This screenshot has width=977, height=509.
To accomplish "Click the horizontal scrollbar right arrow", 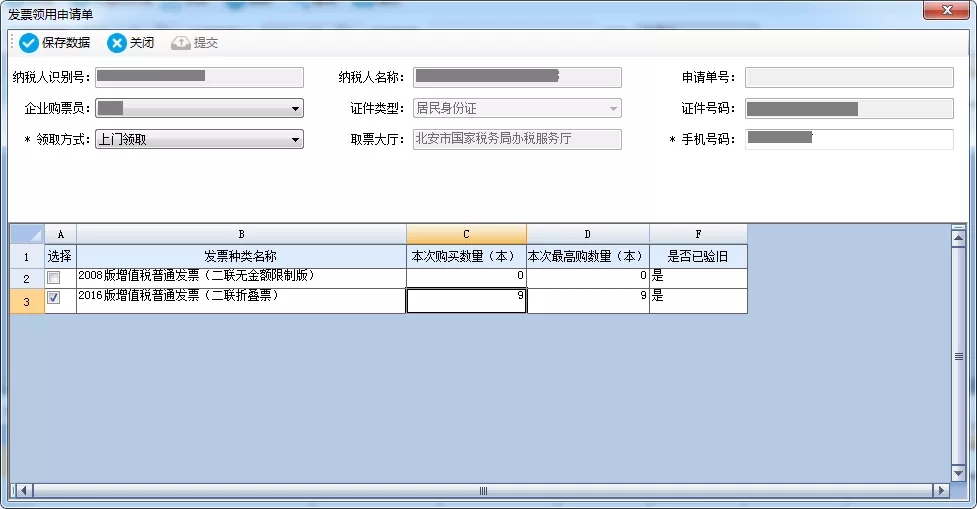I will coord(941,490).
